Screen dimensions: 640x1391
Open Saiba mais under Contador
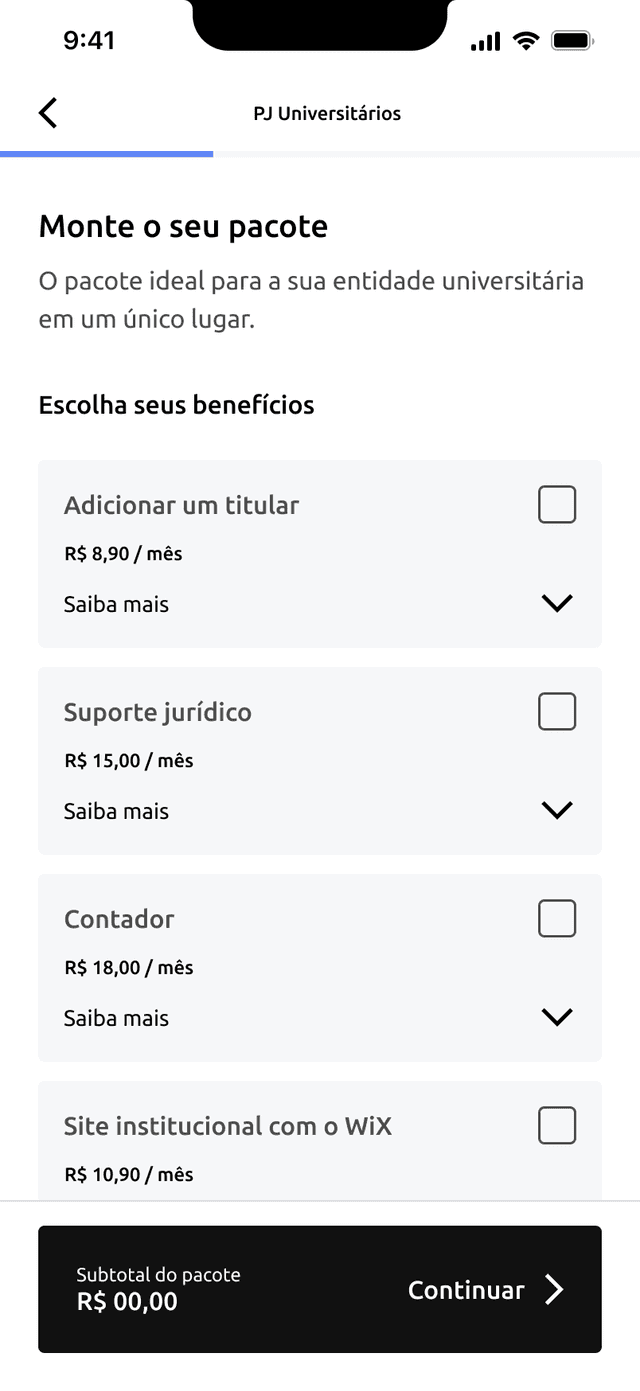(x=116, y=1018)
